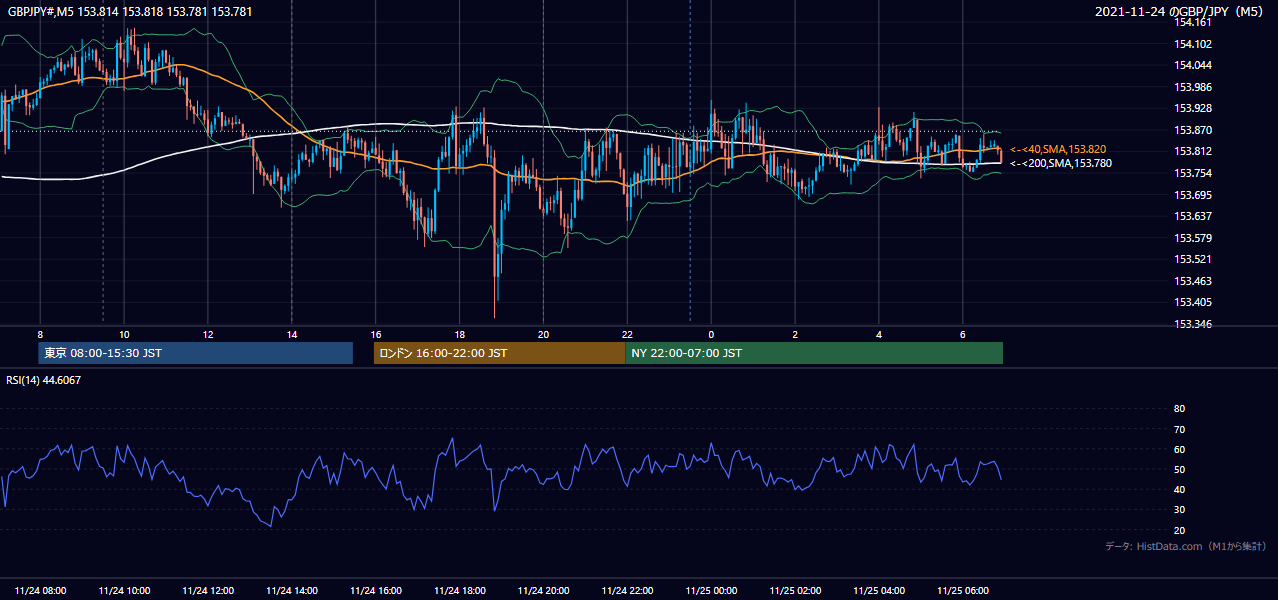
Task: Click price axis value 153.928
Action: tap(1193, 108)
